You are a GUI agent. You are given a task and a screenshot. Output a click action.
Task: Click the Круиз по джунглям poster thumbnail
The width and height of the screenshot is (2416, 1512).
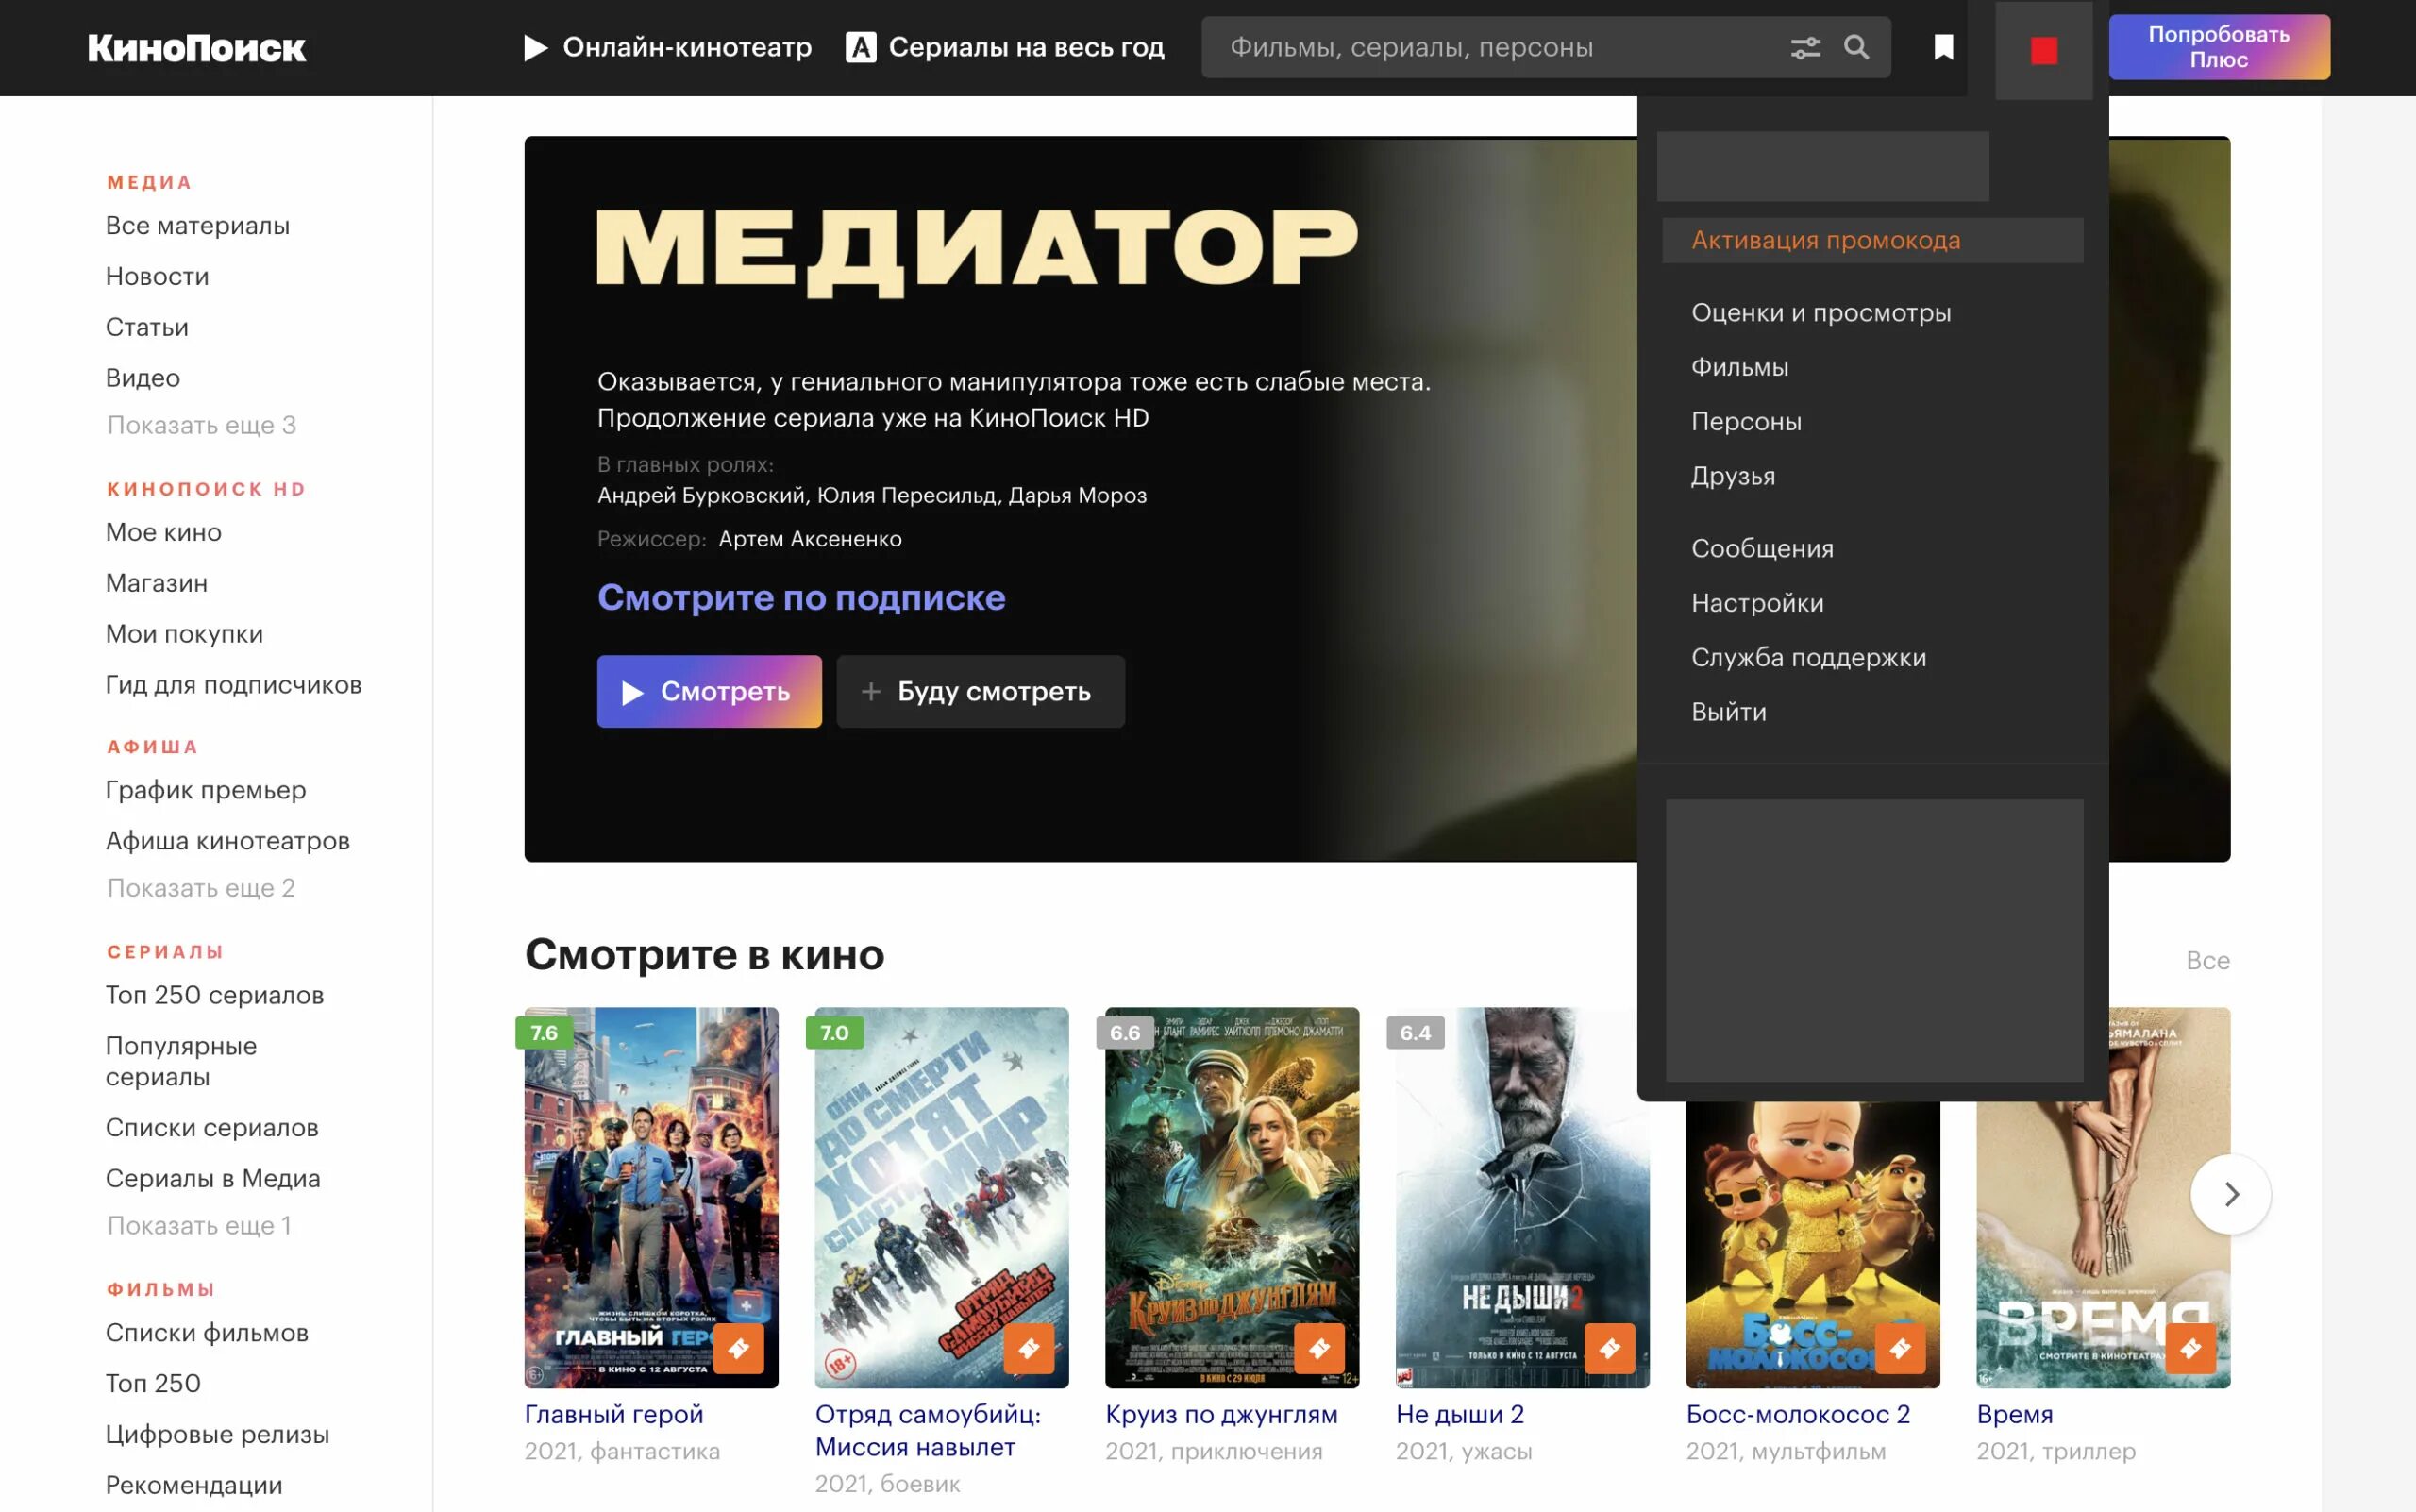1232,1197
